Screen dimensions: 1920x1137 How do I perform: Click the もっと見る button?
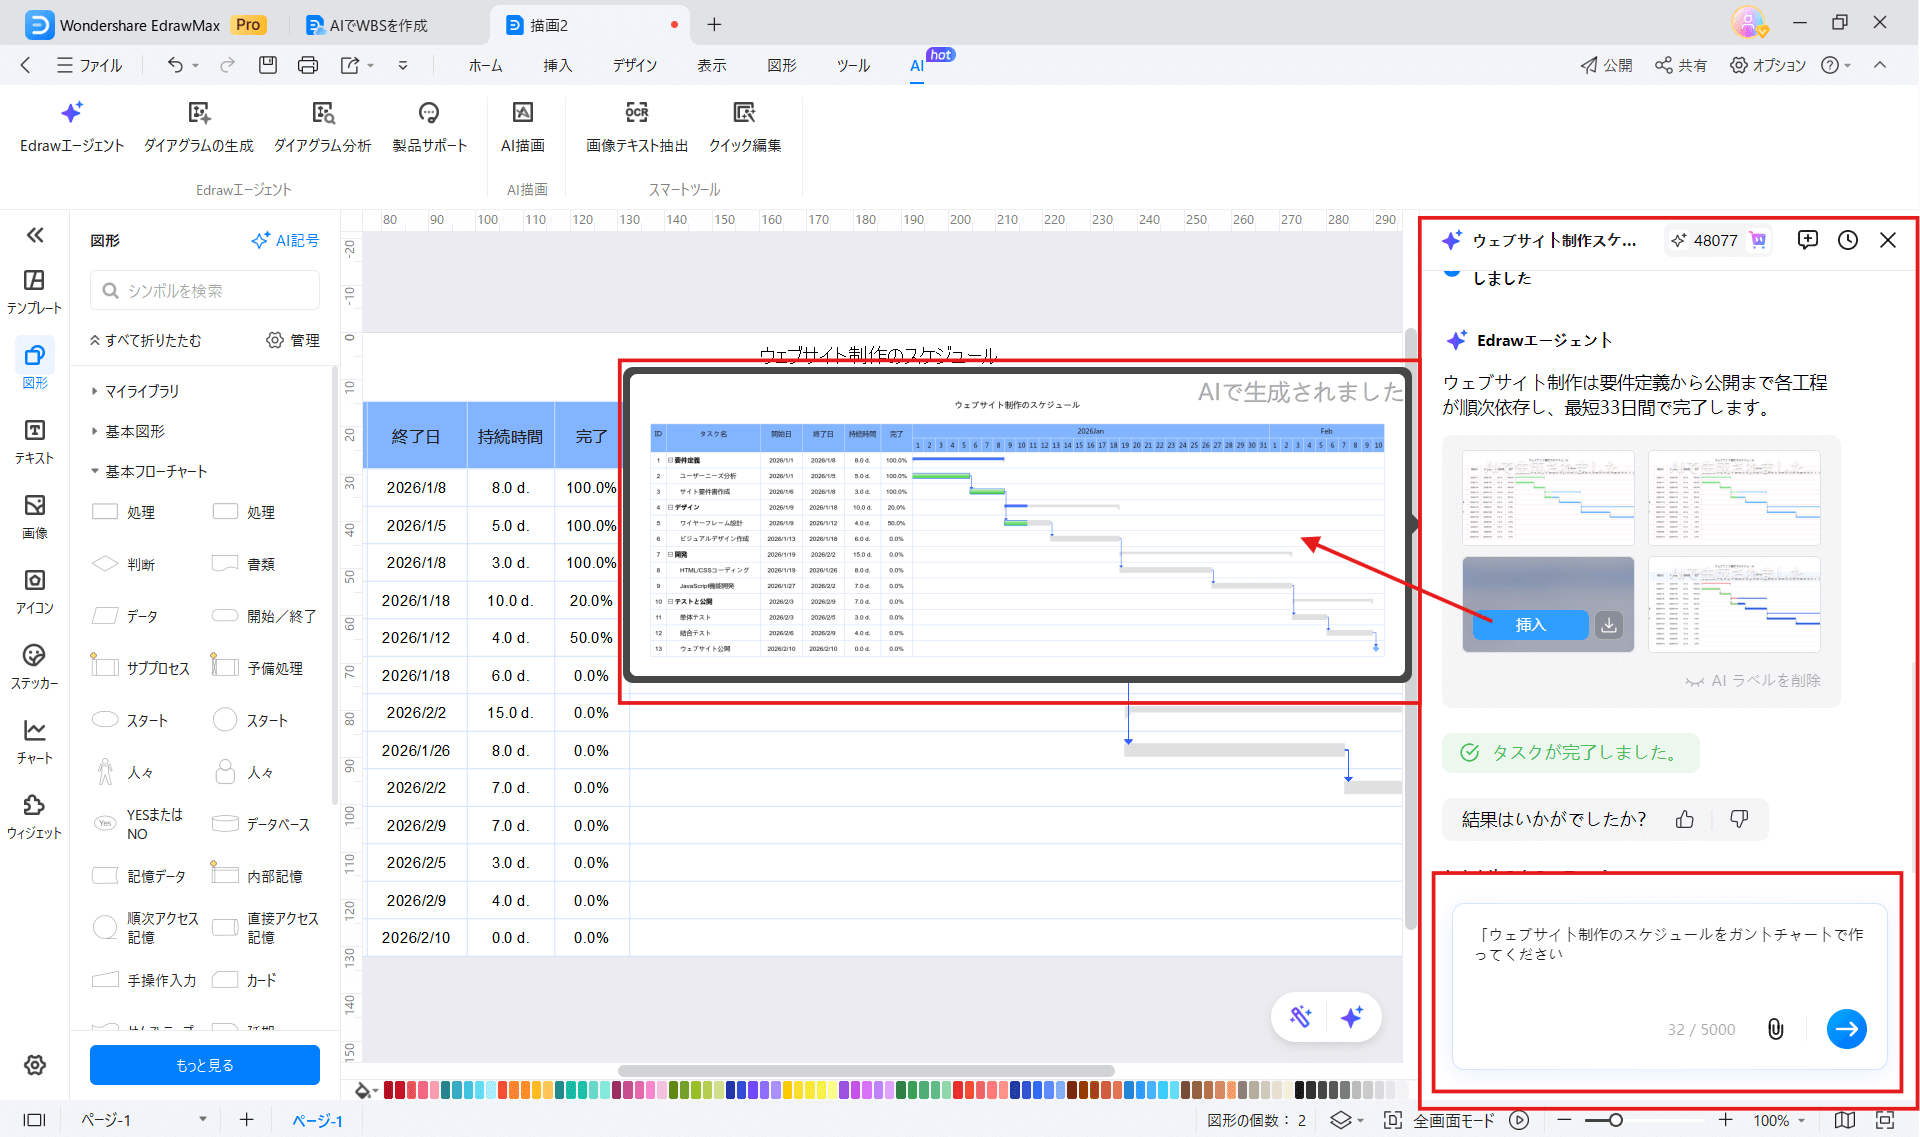(205, 1065)
